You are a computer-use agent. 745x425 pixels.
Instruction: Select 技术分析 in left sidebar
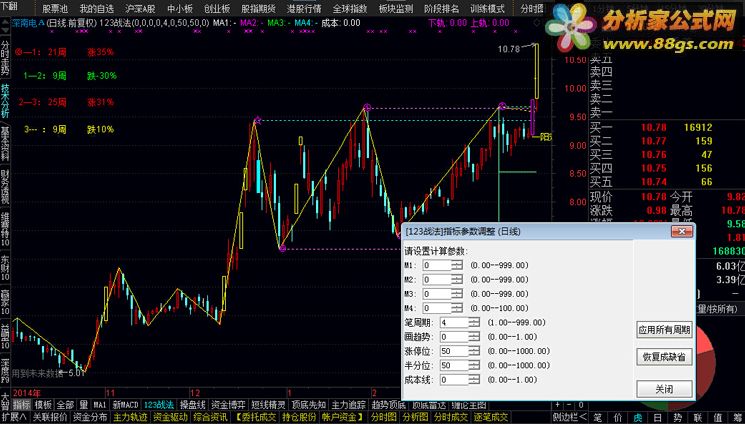click(5, 102)
